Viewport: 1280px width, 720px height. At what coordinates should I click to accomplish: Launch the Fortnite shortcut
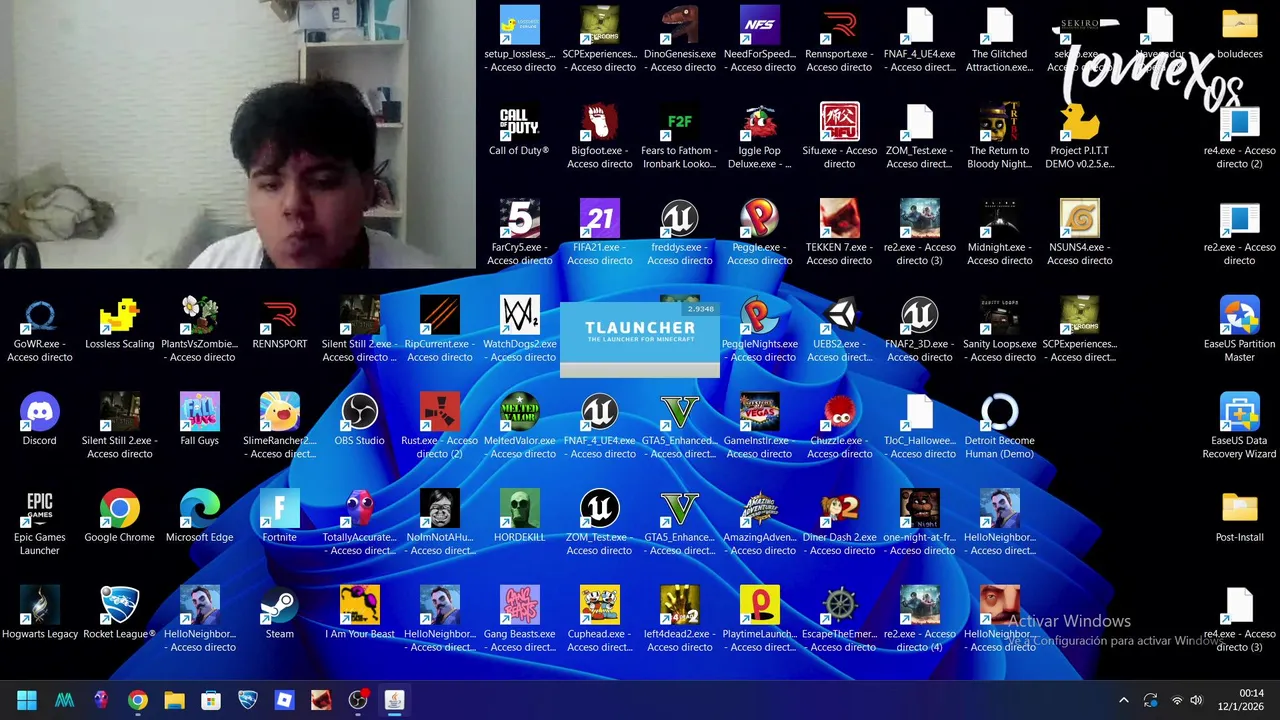(280, 517)
